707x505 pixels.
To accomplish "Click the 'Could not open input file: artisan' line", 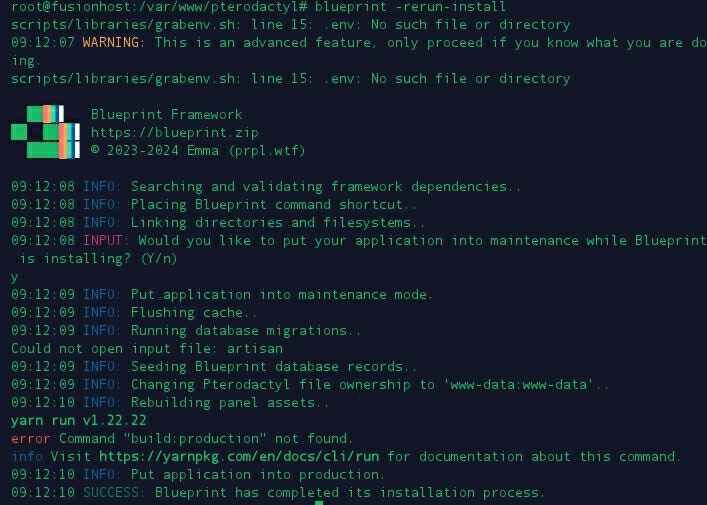I will [x=147, y=349].
